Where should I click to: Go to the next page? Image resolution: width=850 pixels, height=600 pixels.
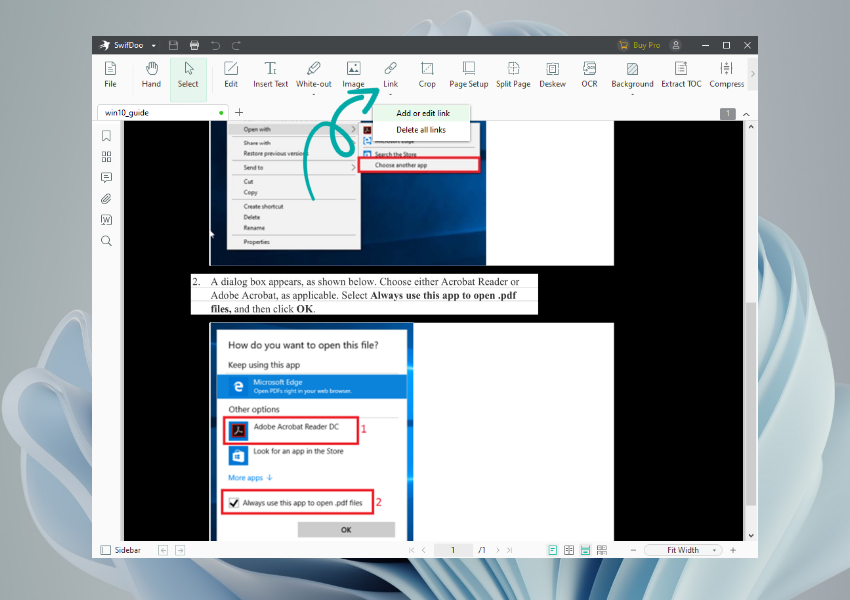(x=498, y=550)
